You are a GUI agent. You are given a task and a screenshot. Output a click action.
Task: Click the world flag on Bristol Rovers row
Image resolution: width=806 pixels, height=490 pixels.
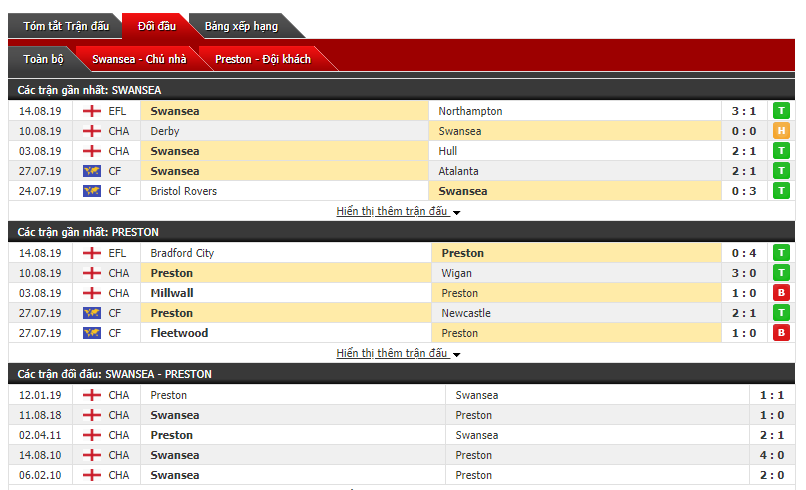pyautogui.click(x=91, y=191)
